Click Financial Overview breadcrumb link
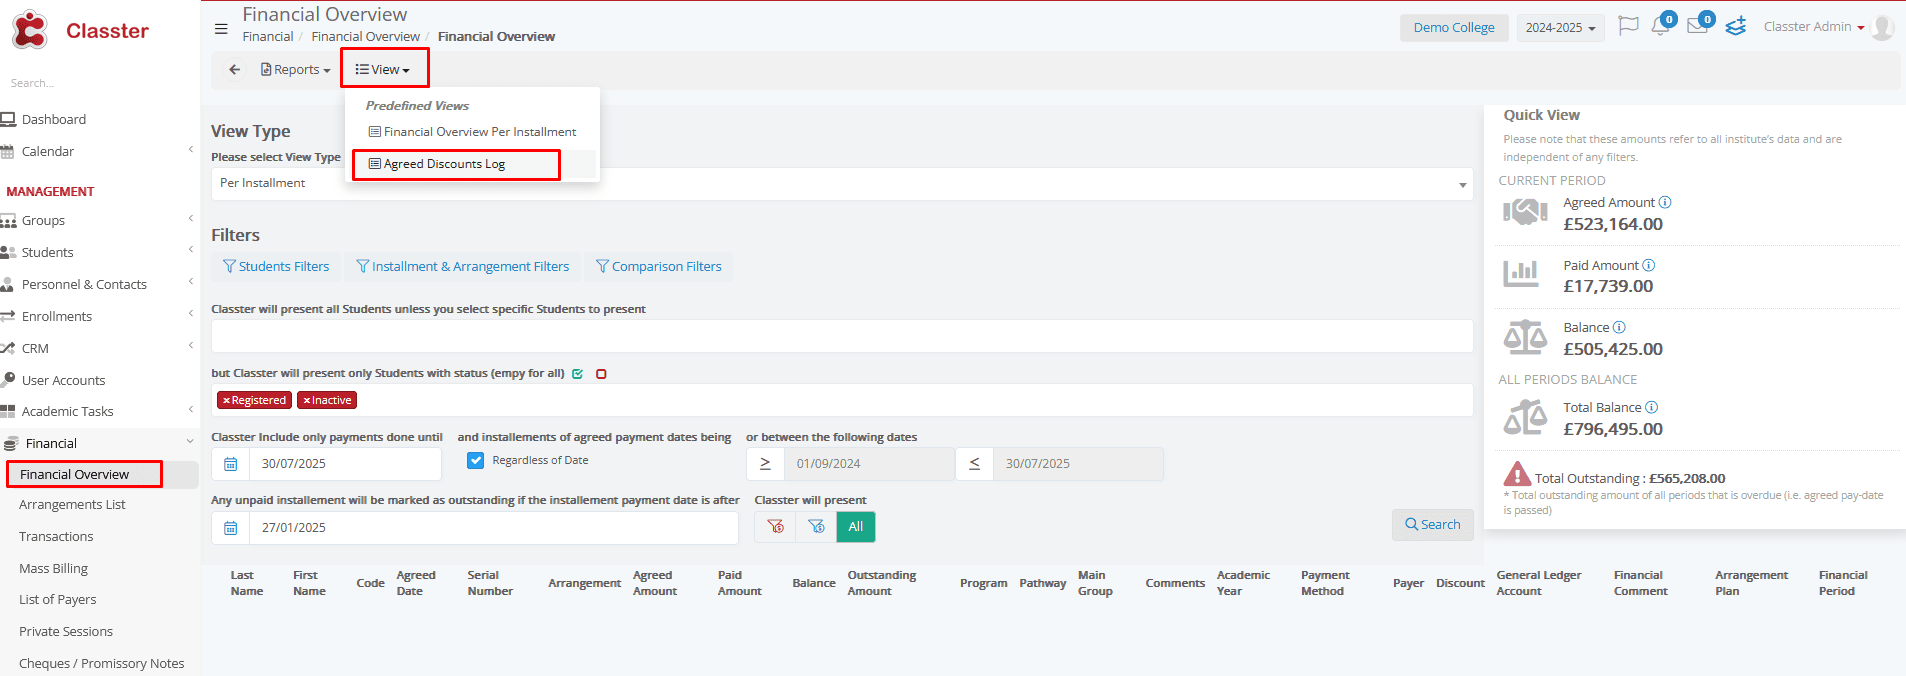Viewport: 1906px width, 676px height. 365,37
